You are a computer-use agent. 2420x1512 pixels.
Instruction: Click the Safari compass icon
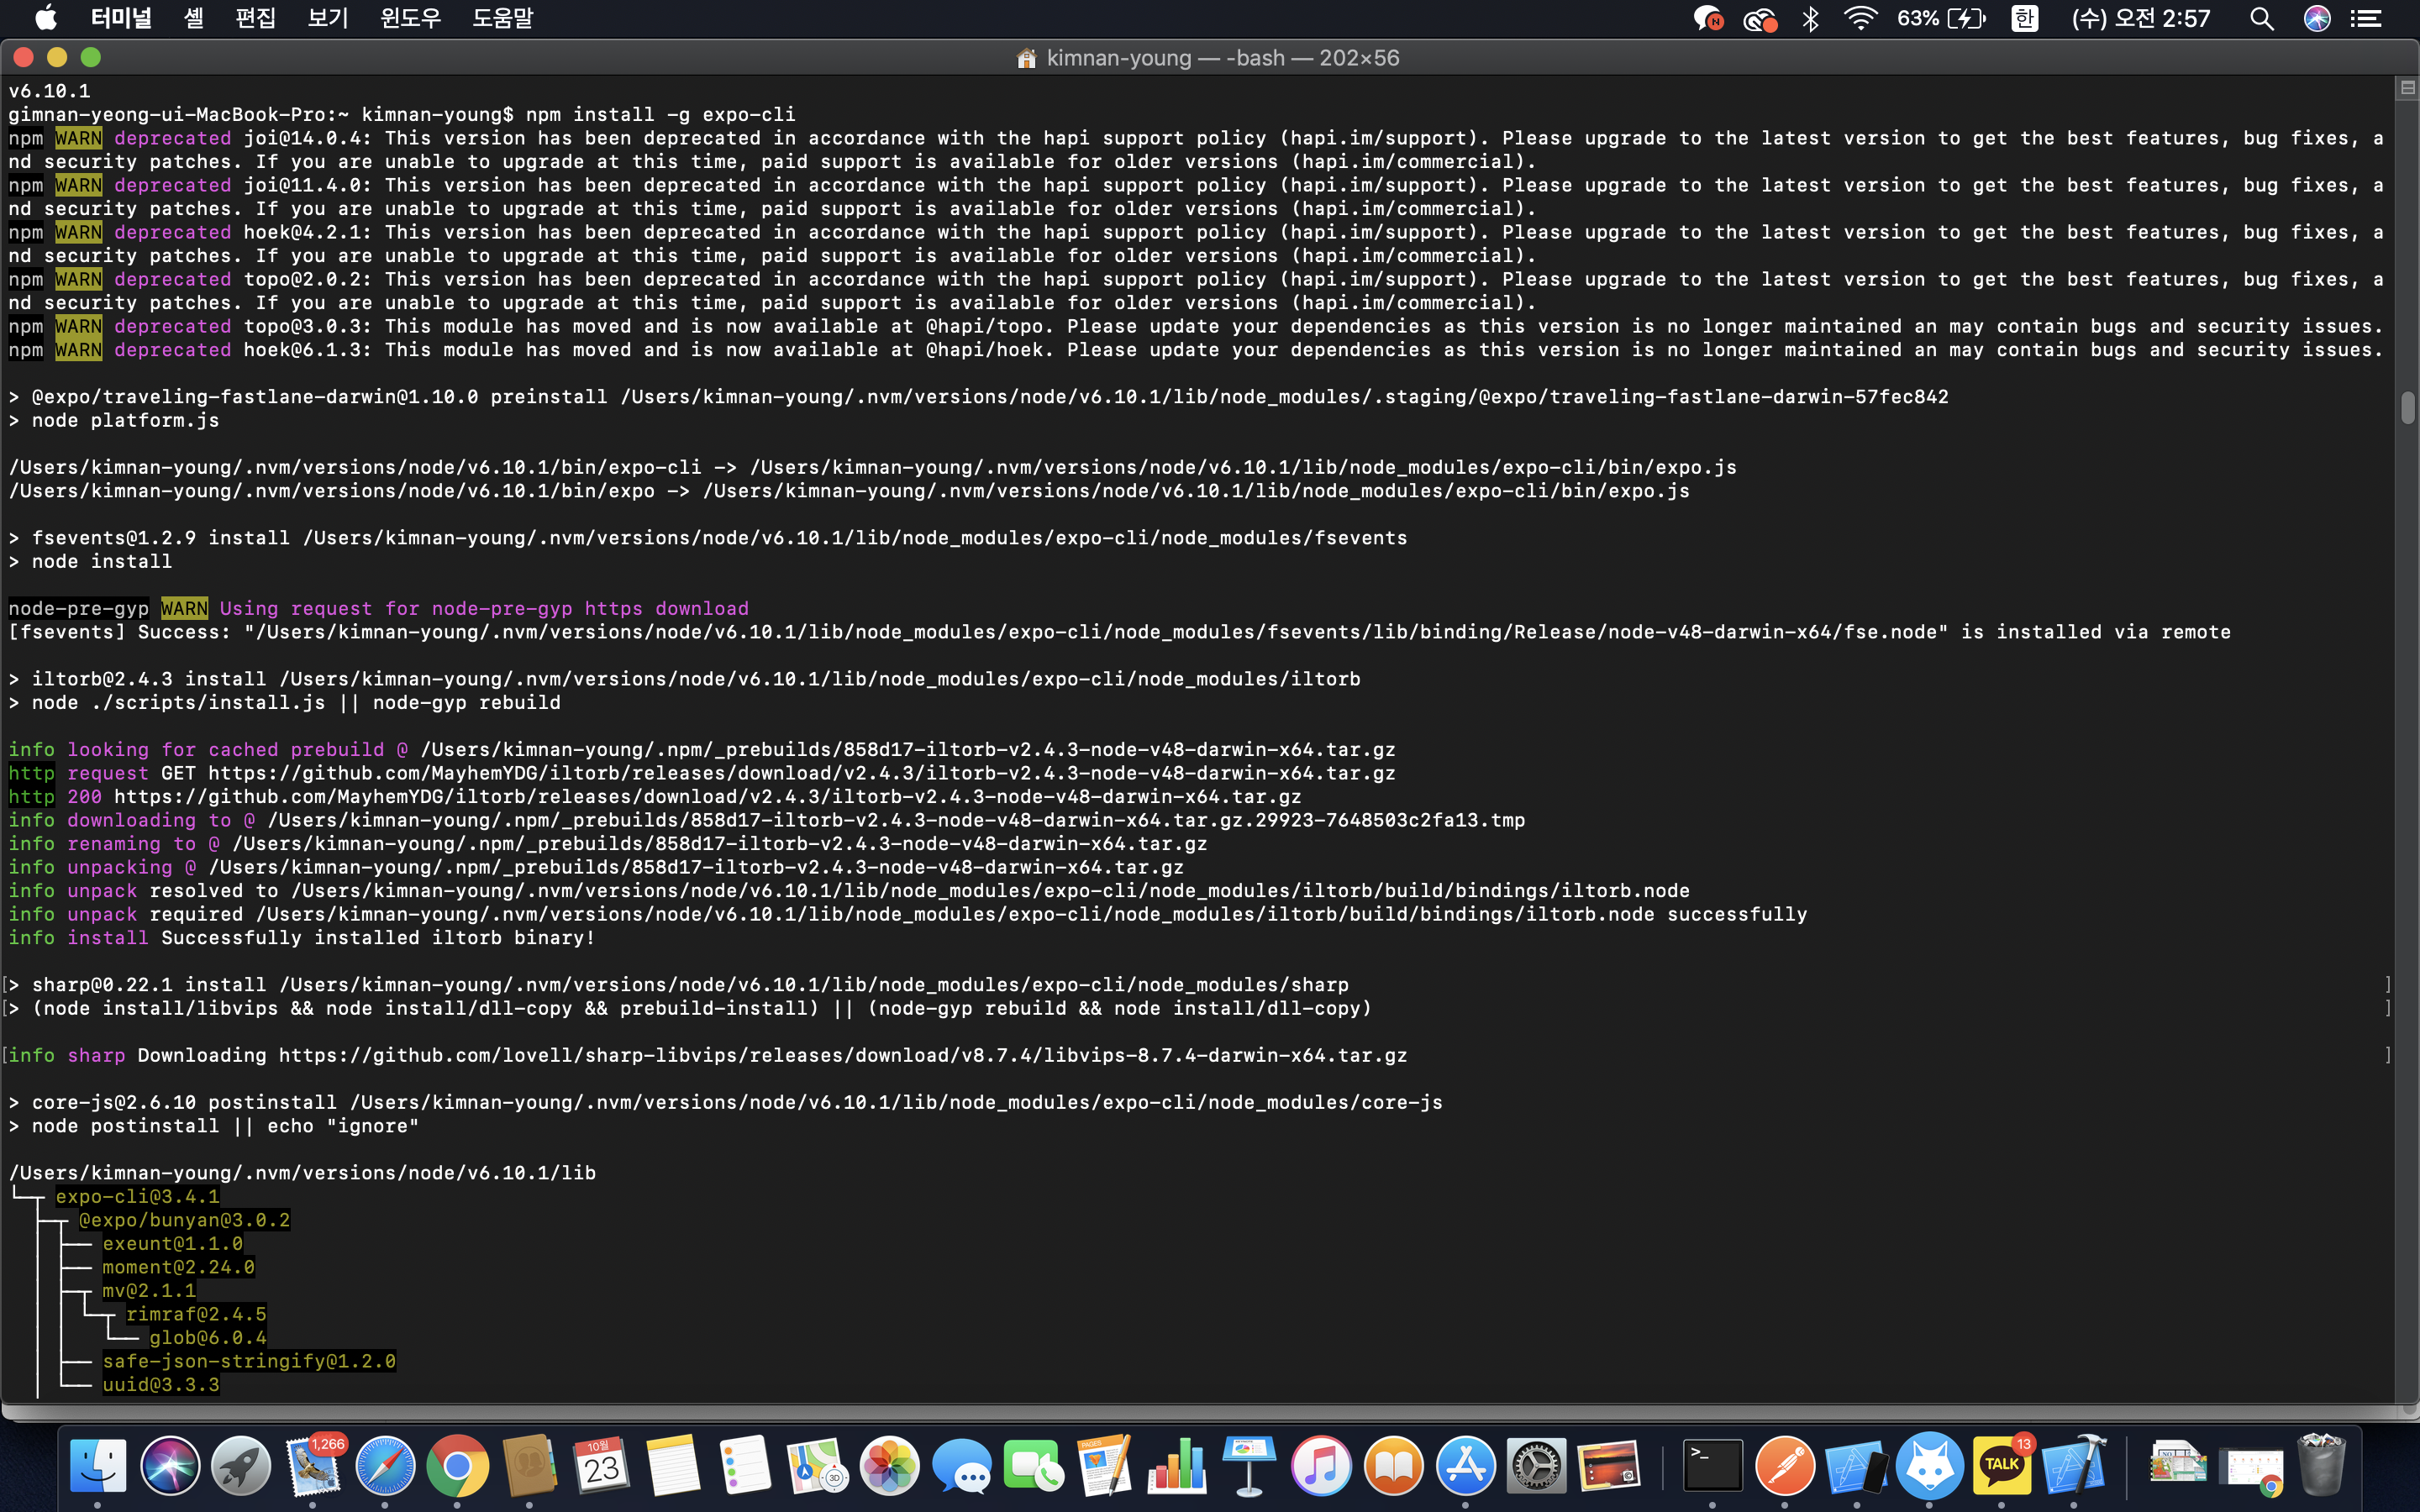pyautogui.click(x=385, y=1466)
